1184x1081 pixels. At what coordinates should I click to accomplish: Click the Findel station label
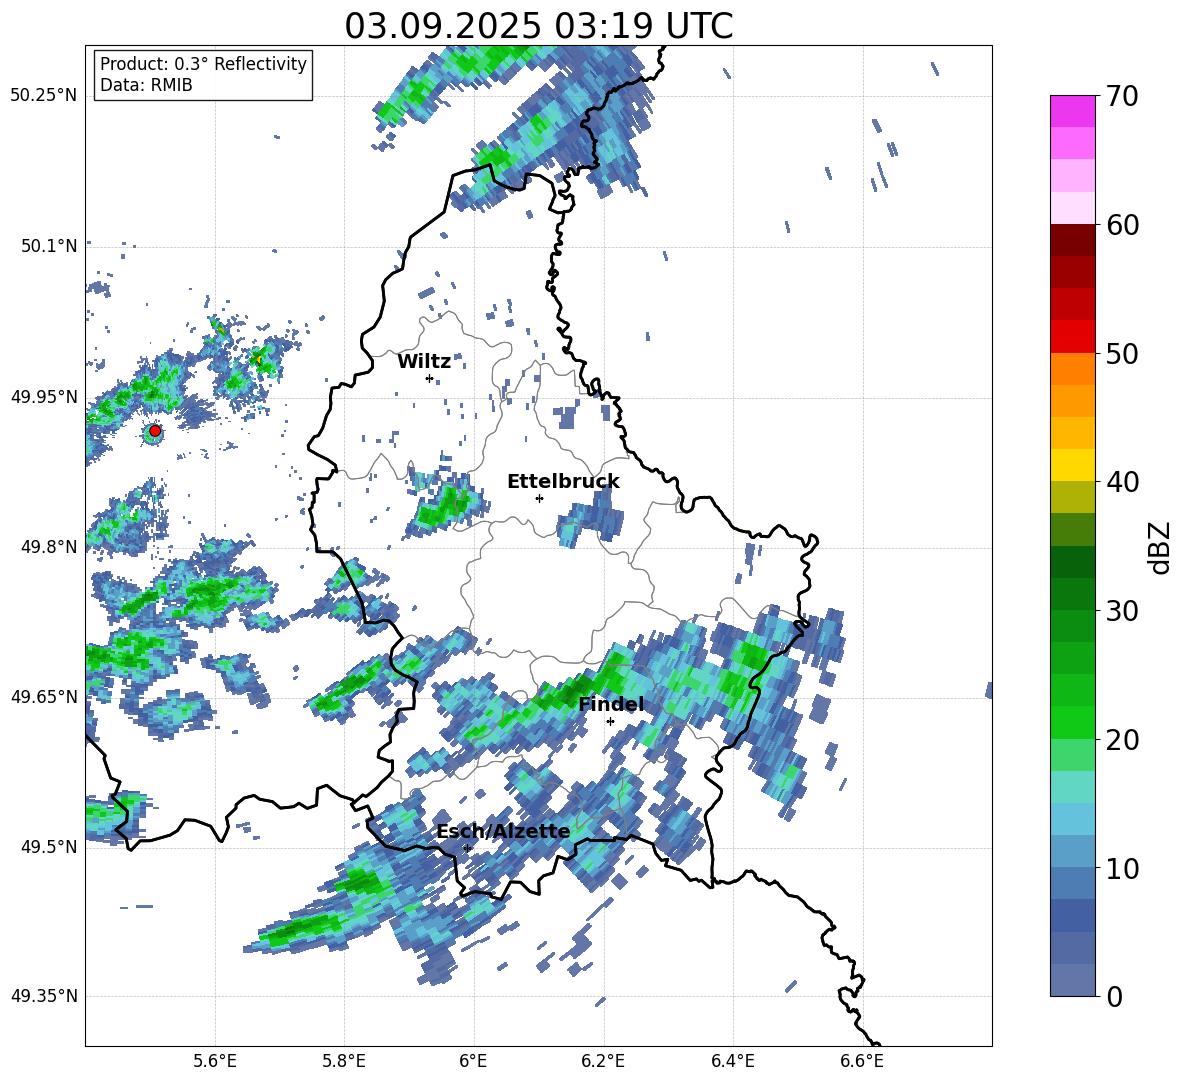coord(611,704)
